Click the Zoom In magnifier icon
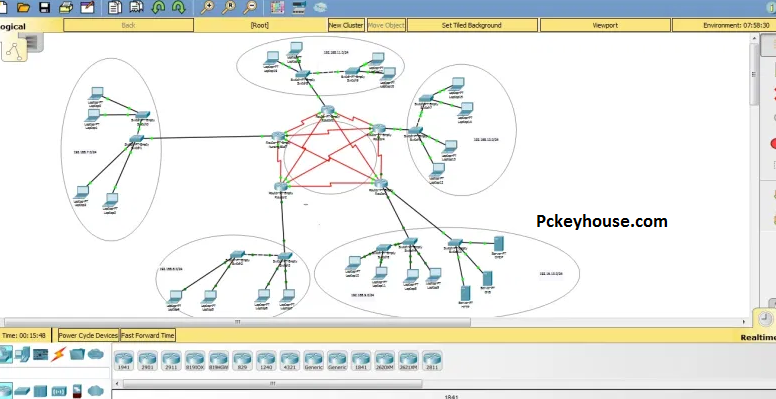This screenshot has width=776, height=399. pos(207,7)
